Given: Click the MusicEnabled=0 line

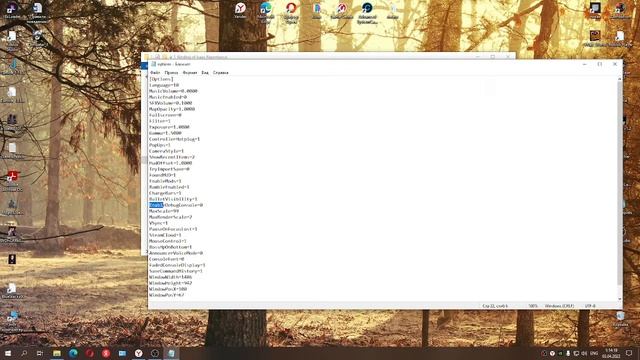Looking at the screenshot, I should (168, 97).
